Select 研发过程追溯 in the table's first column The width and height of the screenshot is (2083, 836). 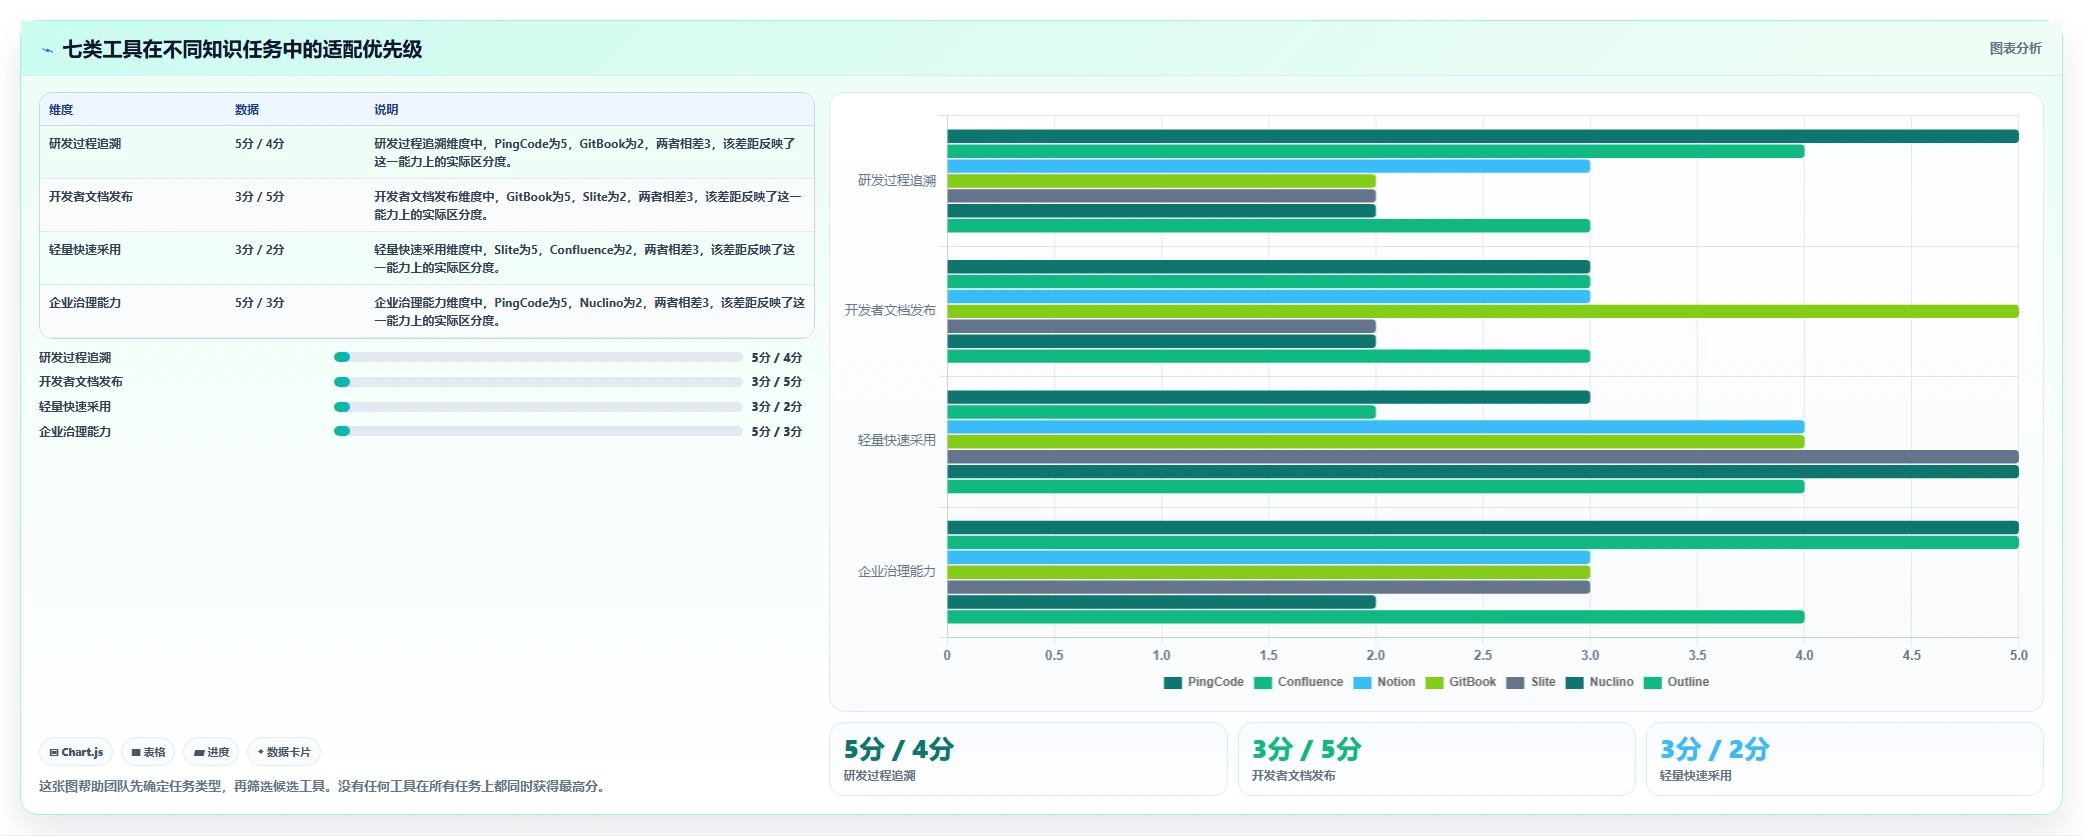click(85, 144)
